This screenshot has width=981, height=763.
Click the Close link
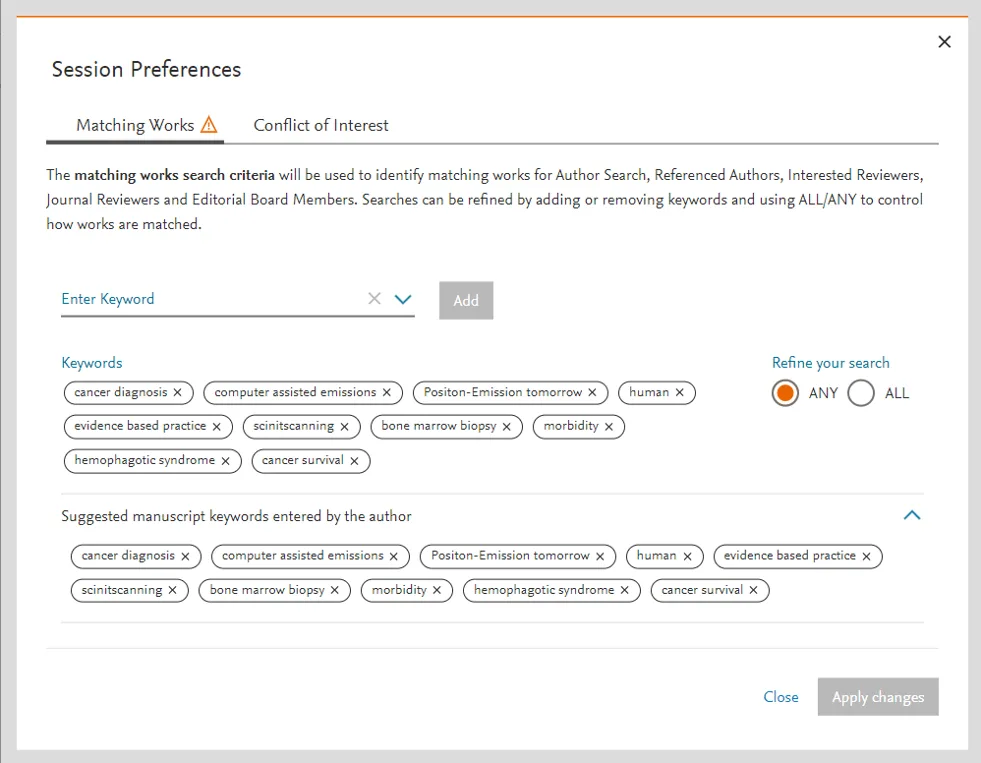point(781,697)
